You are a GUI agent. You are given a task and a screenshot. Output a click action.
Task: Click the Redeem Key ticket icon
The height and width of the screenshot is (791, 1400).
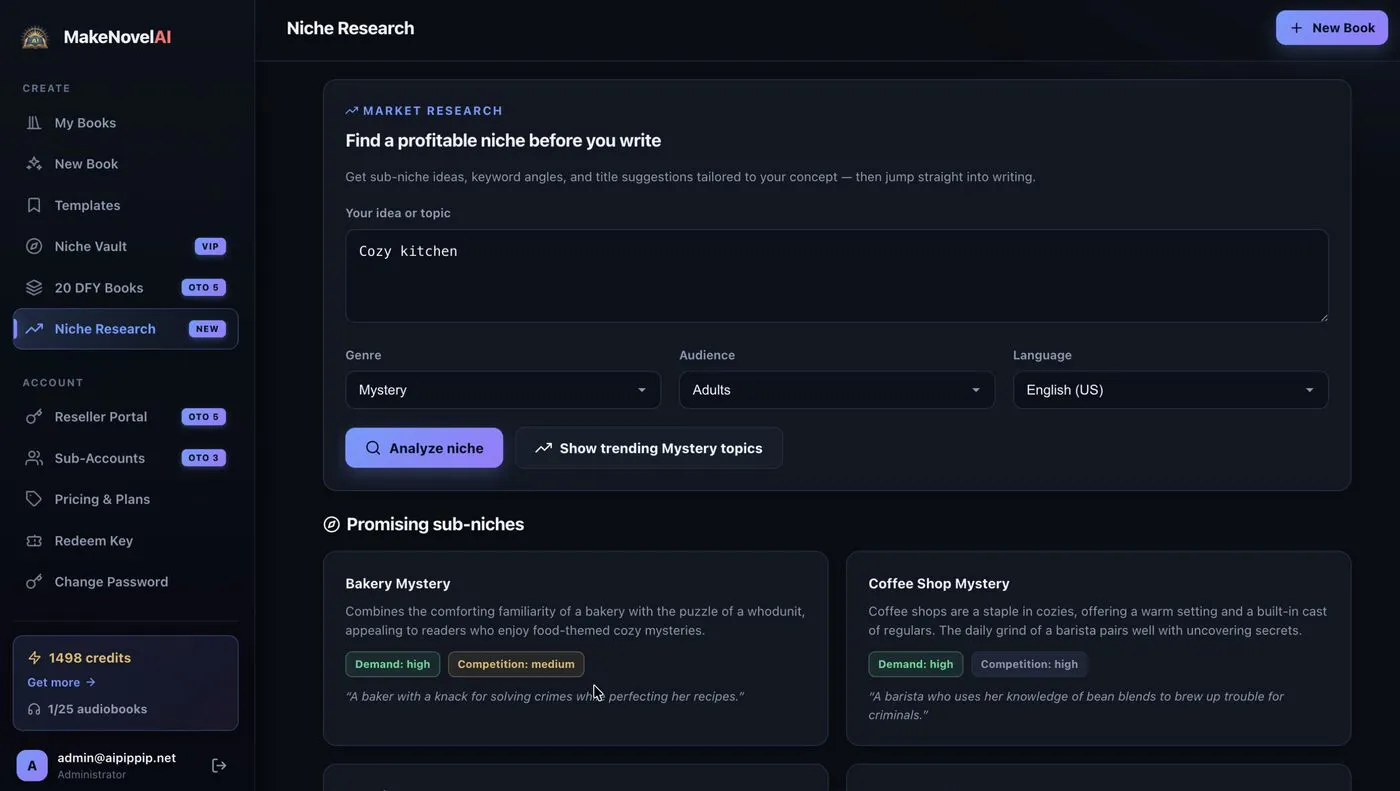coord(34,541)
